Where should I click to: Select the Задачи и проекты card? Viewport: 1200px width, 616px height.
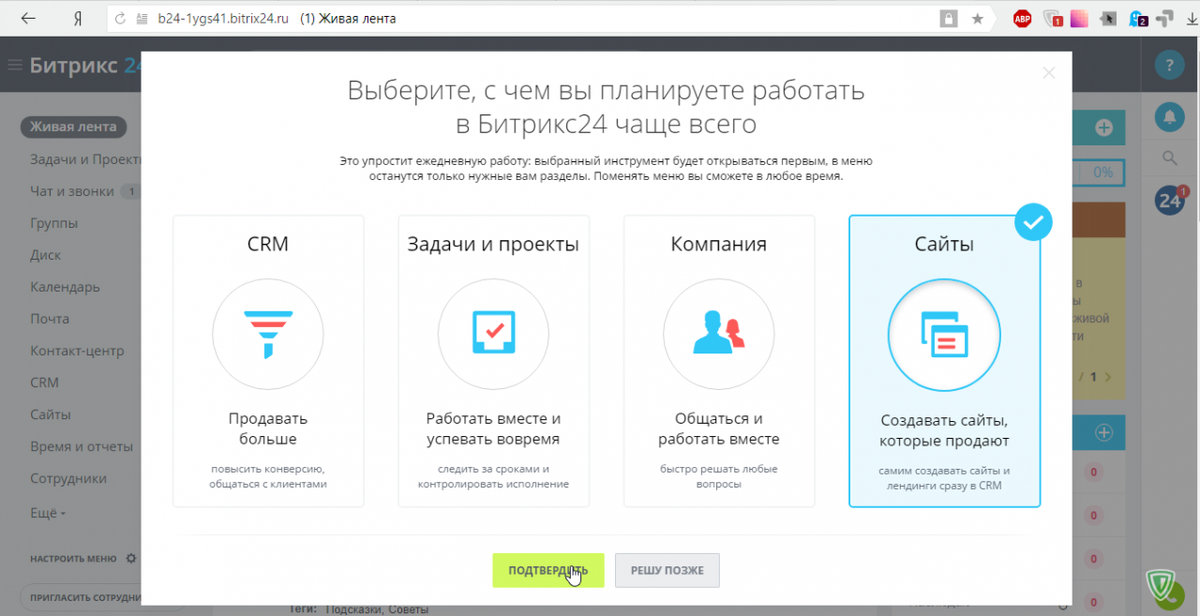[x=493, y=361]
